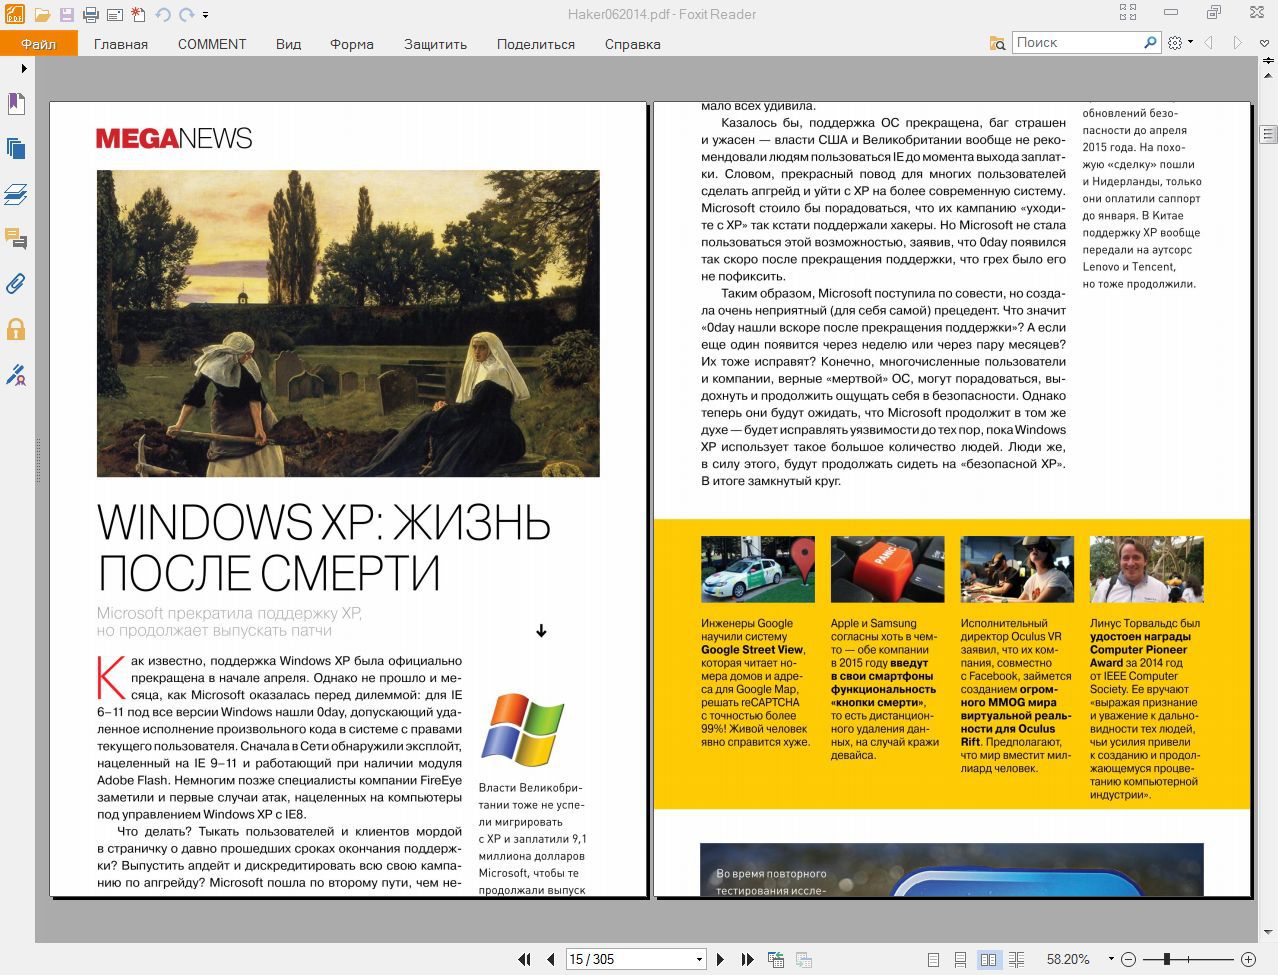1278x975 pixels.
Task: Open a file with the folder icon
Action: pyautogui.click(x=42, y=15)
